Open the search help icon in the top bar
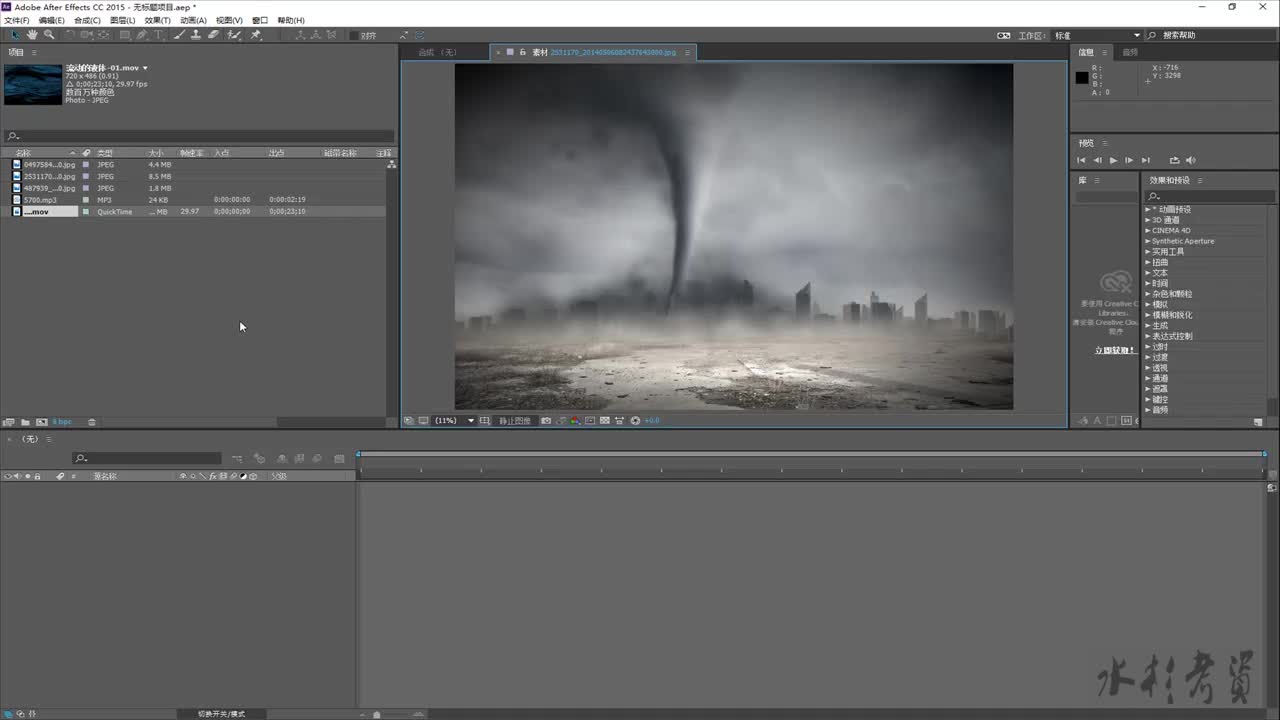 1152,35
